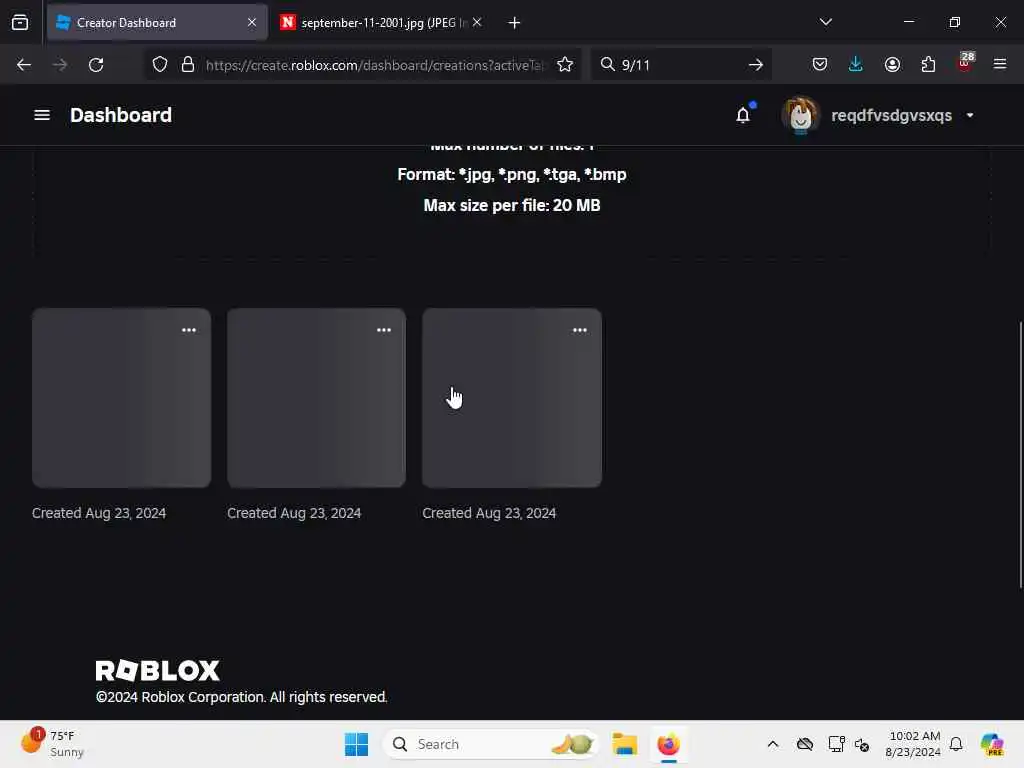Expand the reqdfvsdgvsxqs account dropdown arrow
The width and height of the screenshot is (1024, 768).
point(970,115)
